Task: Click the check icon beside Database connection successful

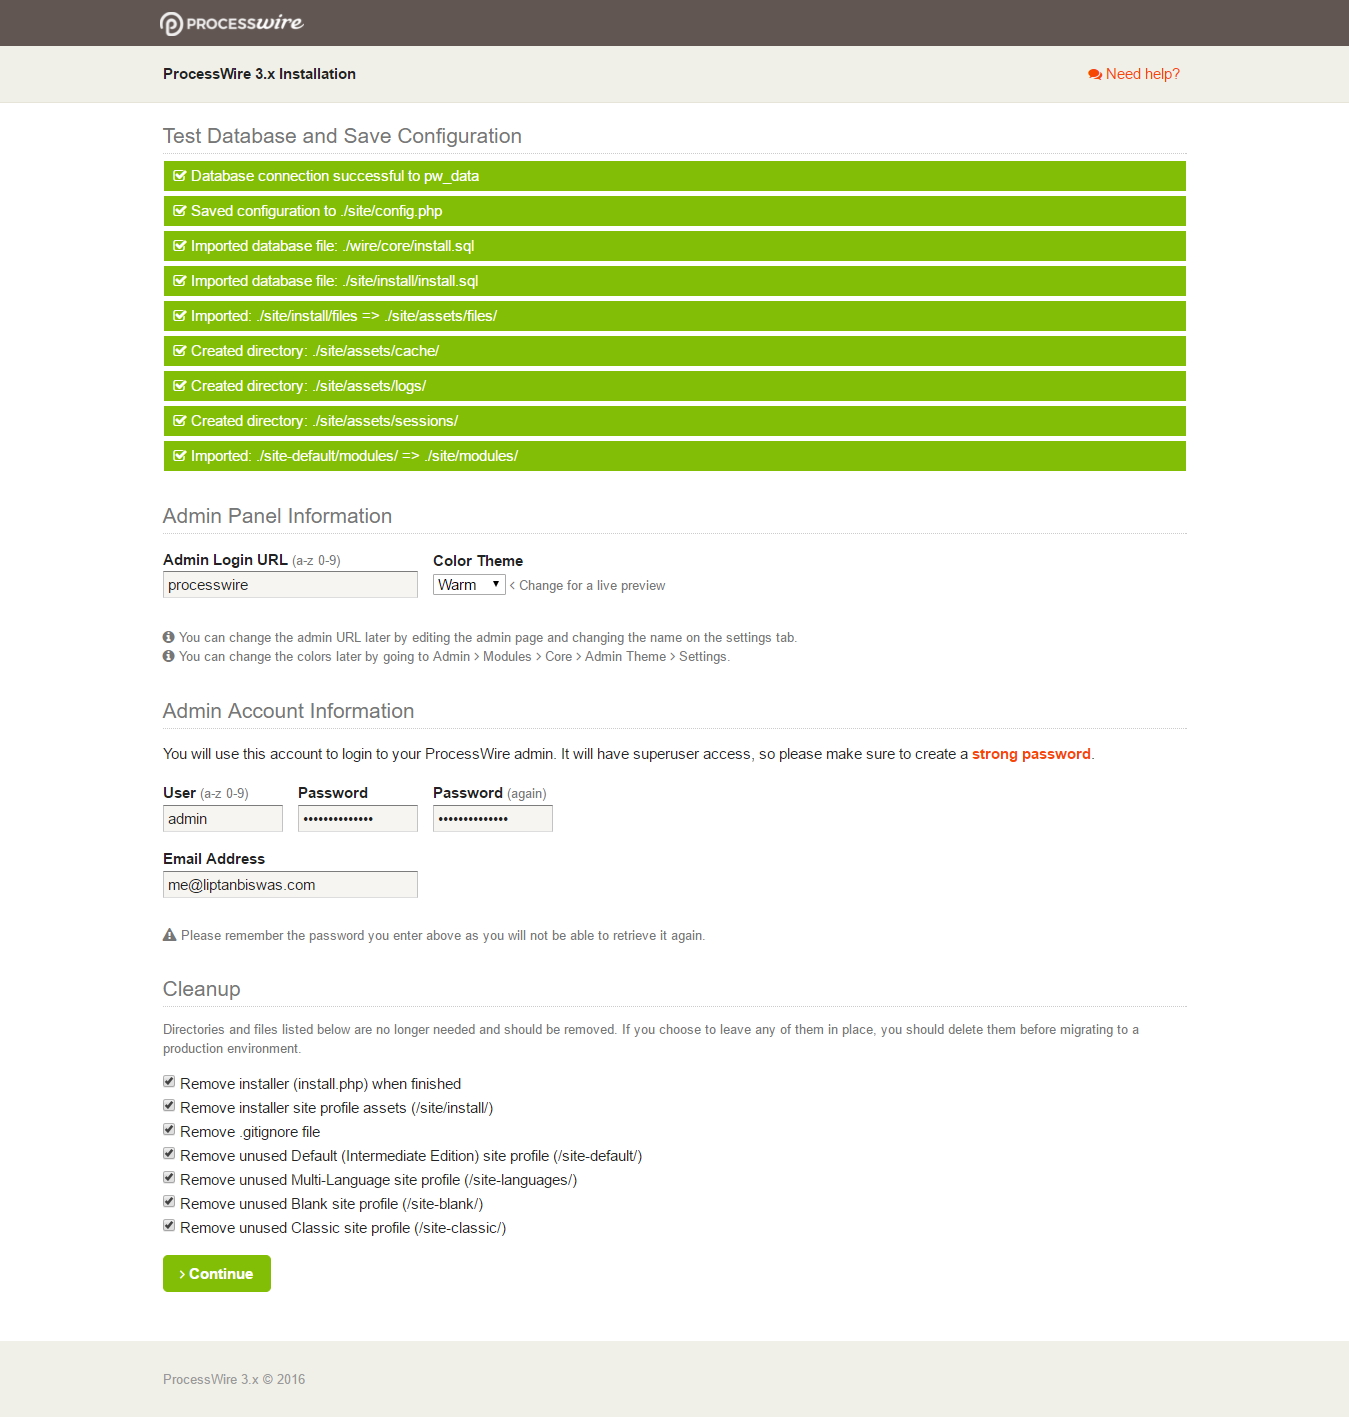Action: coord(180,176)
